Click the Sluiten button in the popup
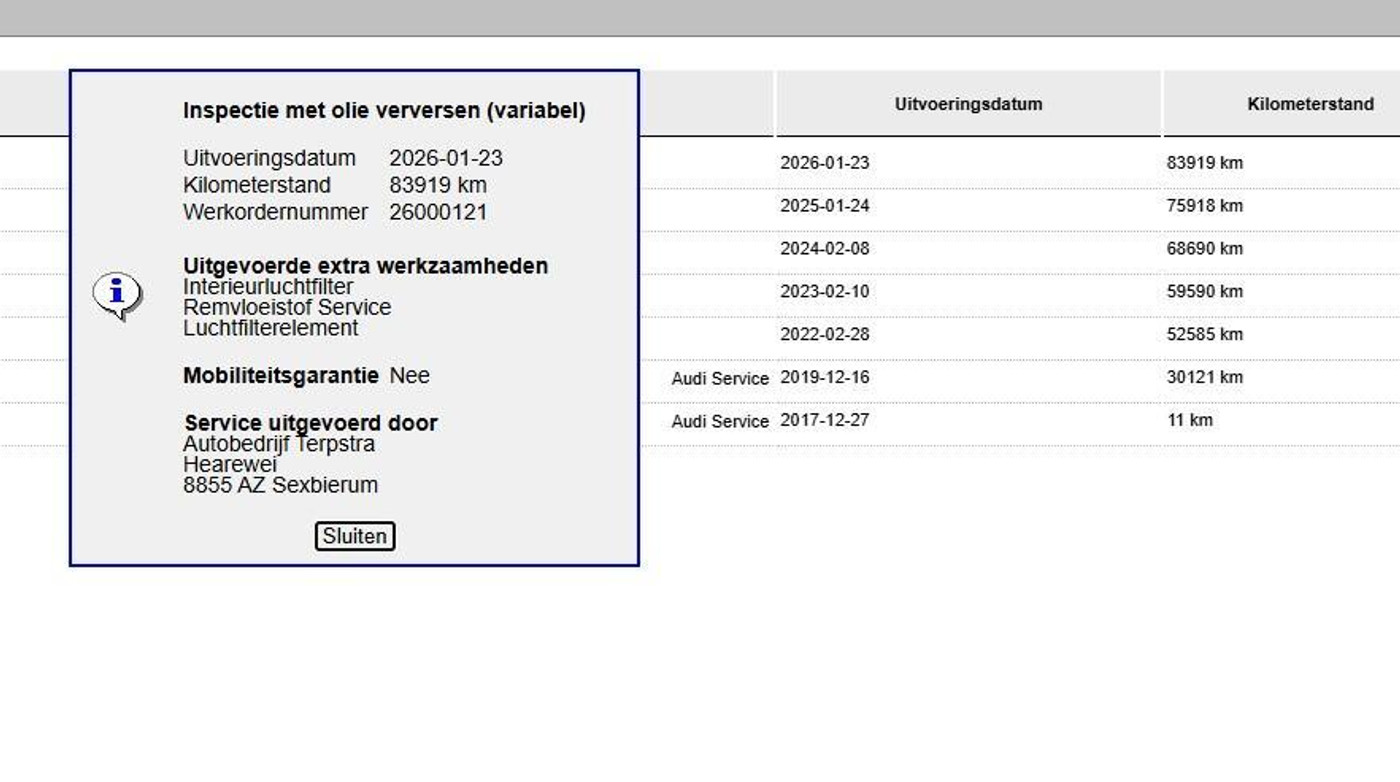The image size is (1400, 782). pos(355,536)
